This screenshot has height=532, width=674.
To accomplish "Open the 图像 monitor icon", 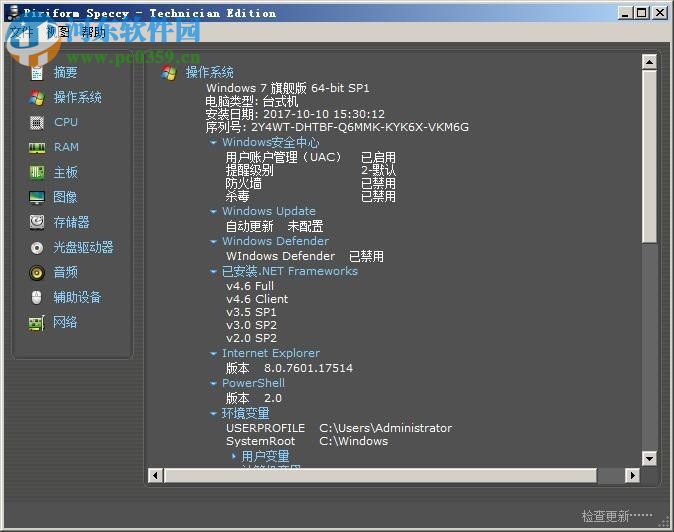I will pyautogui.click(x=37, y=197).
